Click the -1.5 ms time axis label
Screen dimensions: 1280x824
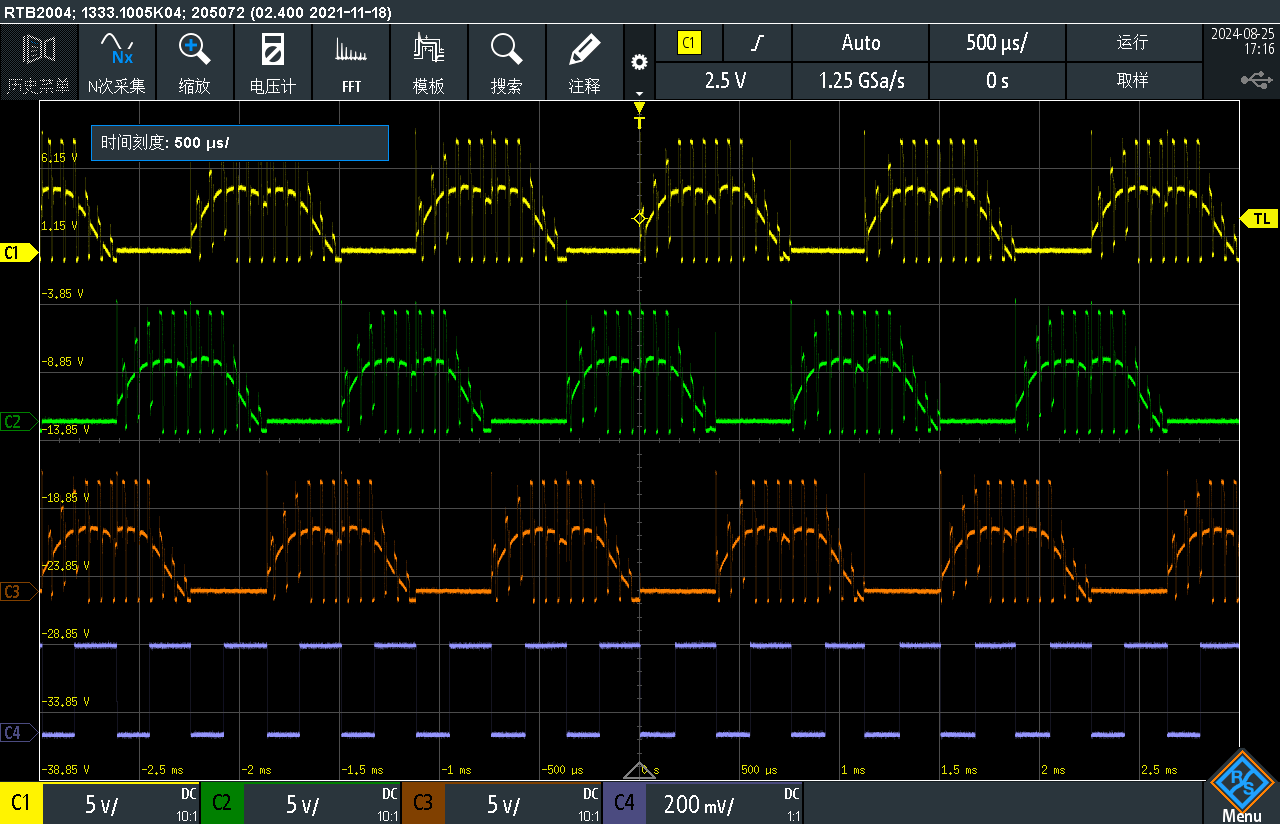pos(362,770)
